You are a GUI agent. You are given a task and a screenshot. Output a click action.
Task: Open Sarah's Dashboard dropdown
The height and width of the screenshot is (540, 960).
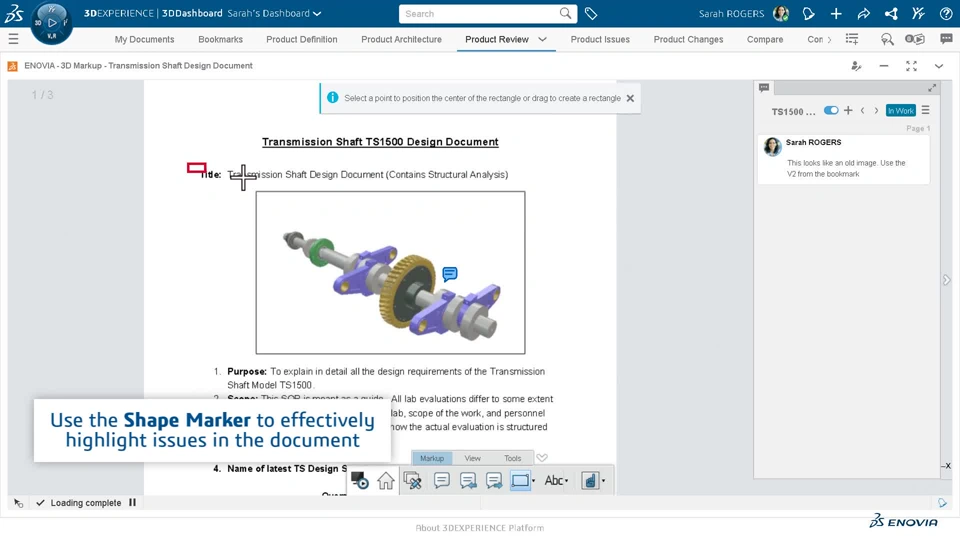click(x=274, y=13)
